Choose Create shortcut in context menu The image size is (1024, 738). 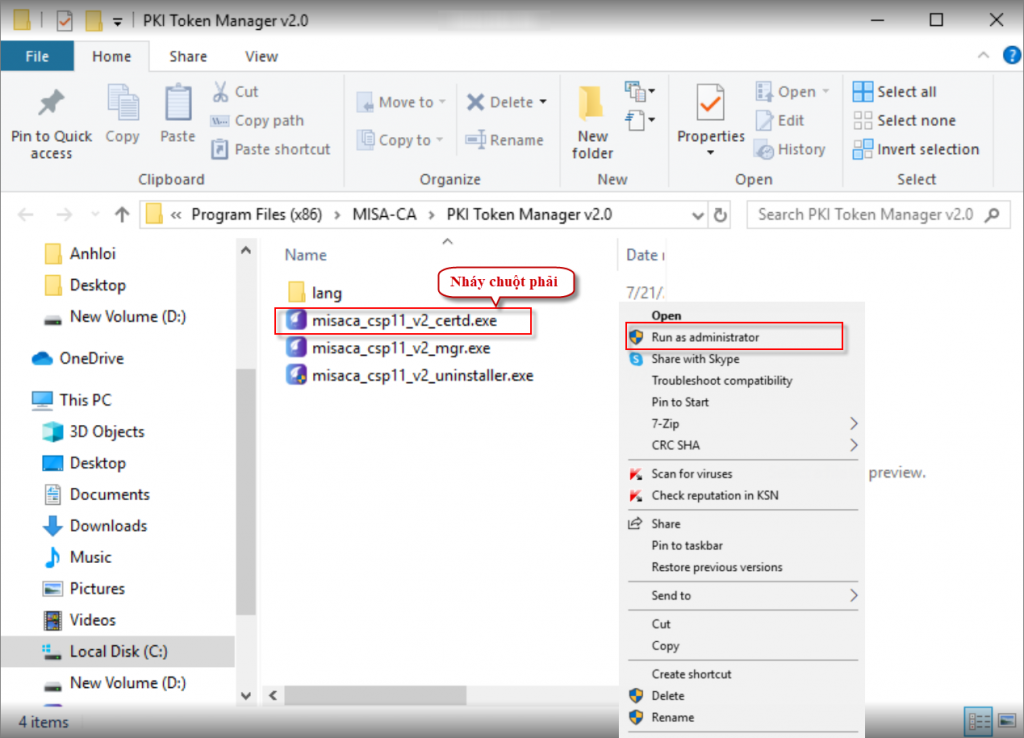pyautogui.click(x=744, y=674)
